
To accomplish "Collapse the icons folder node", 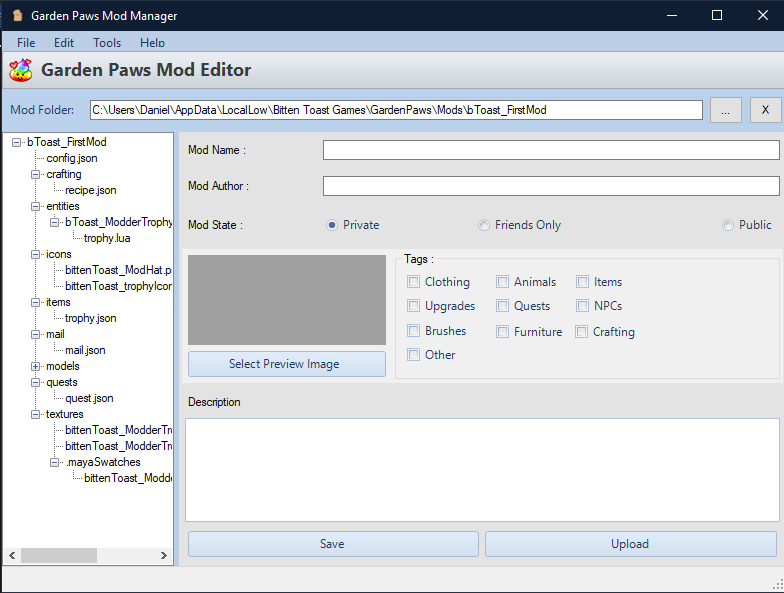I will [36, 254].
